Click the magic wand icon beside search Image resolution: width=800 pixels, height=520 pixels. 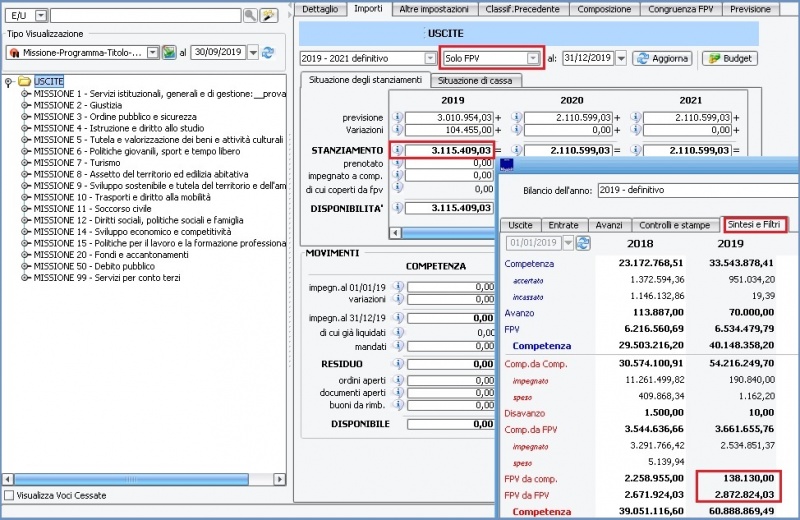pyautogui.click(x=268, y=16)
